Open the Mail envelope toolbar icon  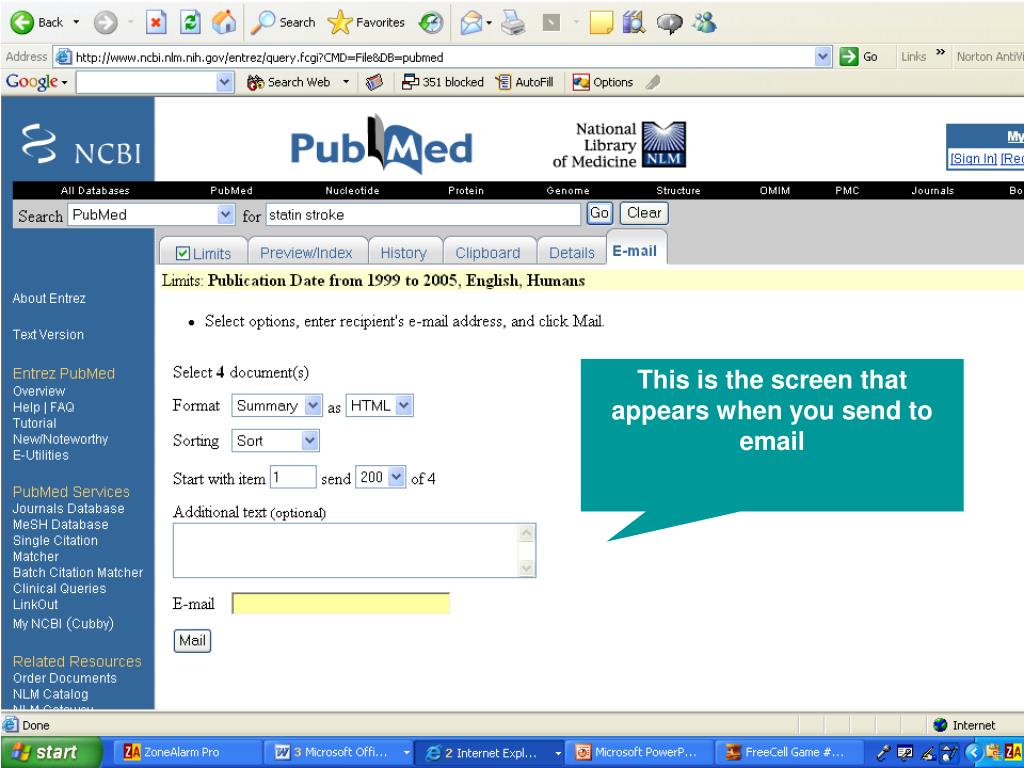click(x=472, y=24)
